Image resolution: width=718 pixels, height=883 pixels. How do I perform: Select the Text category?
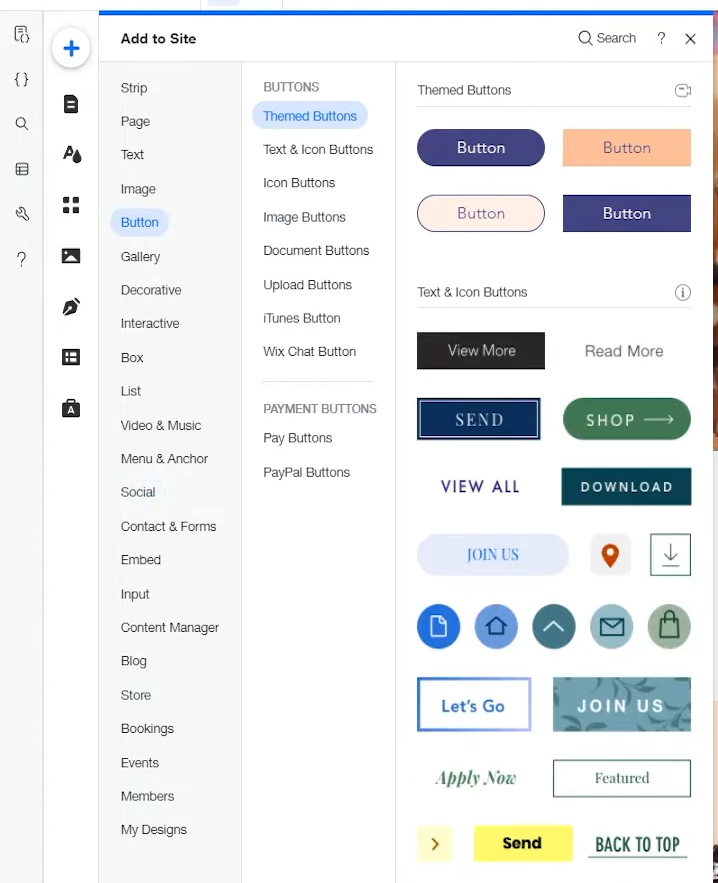tap(132, 155)
